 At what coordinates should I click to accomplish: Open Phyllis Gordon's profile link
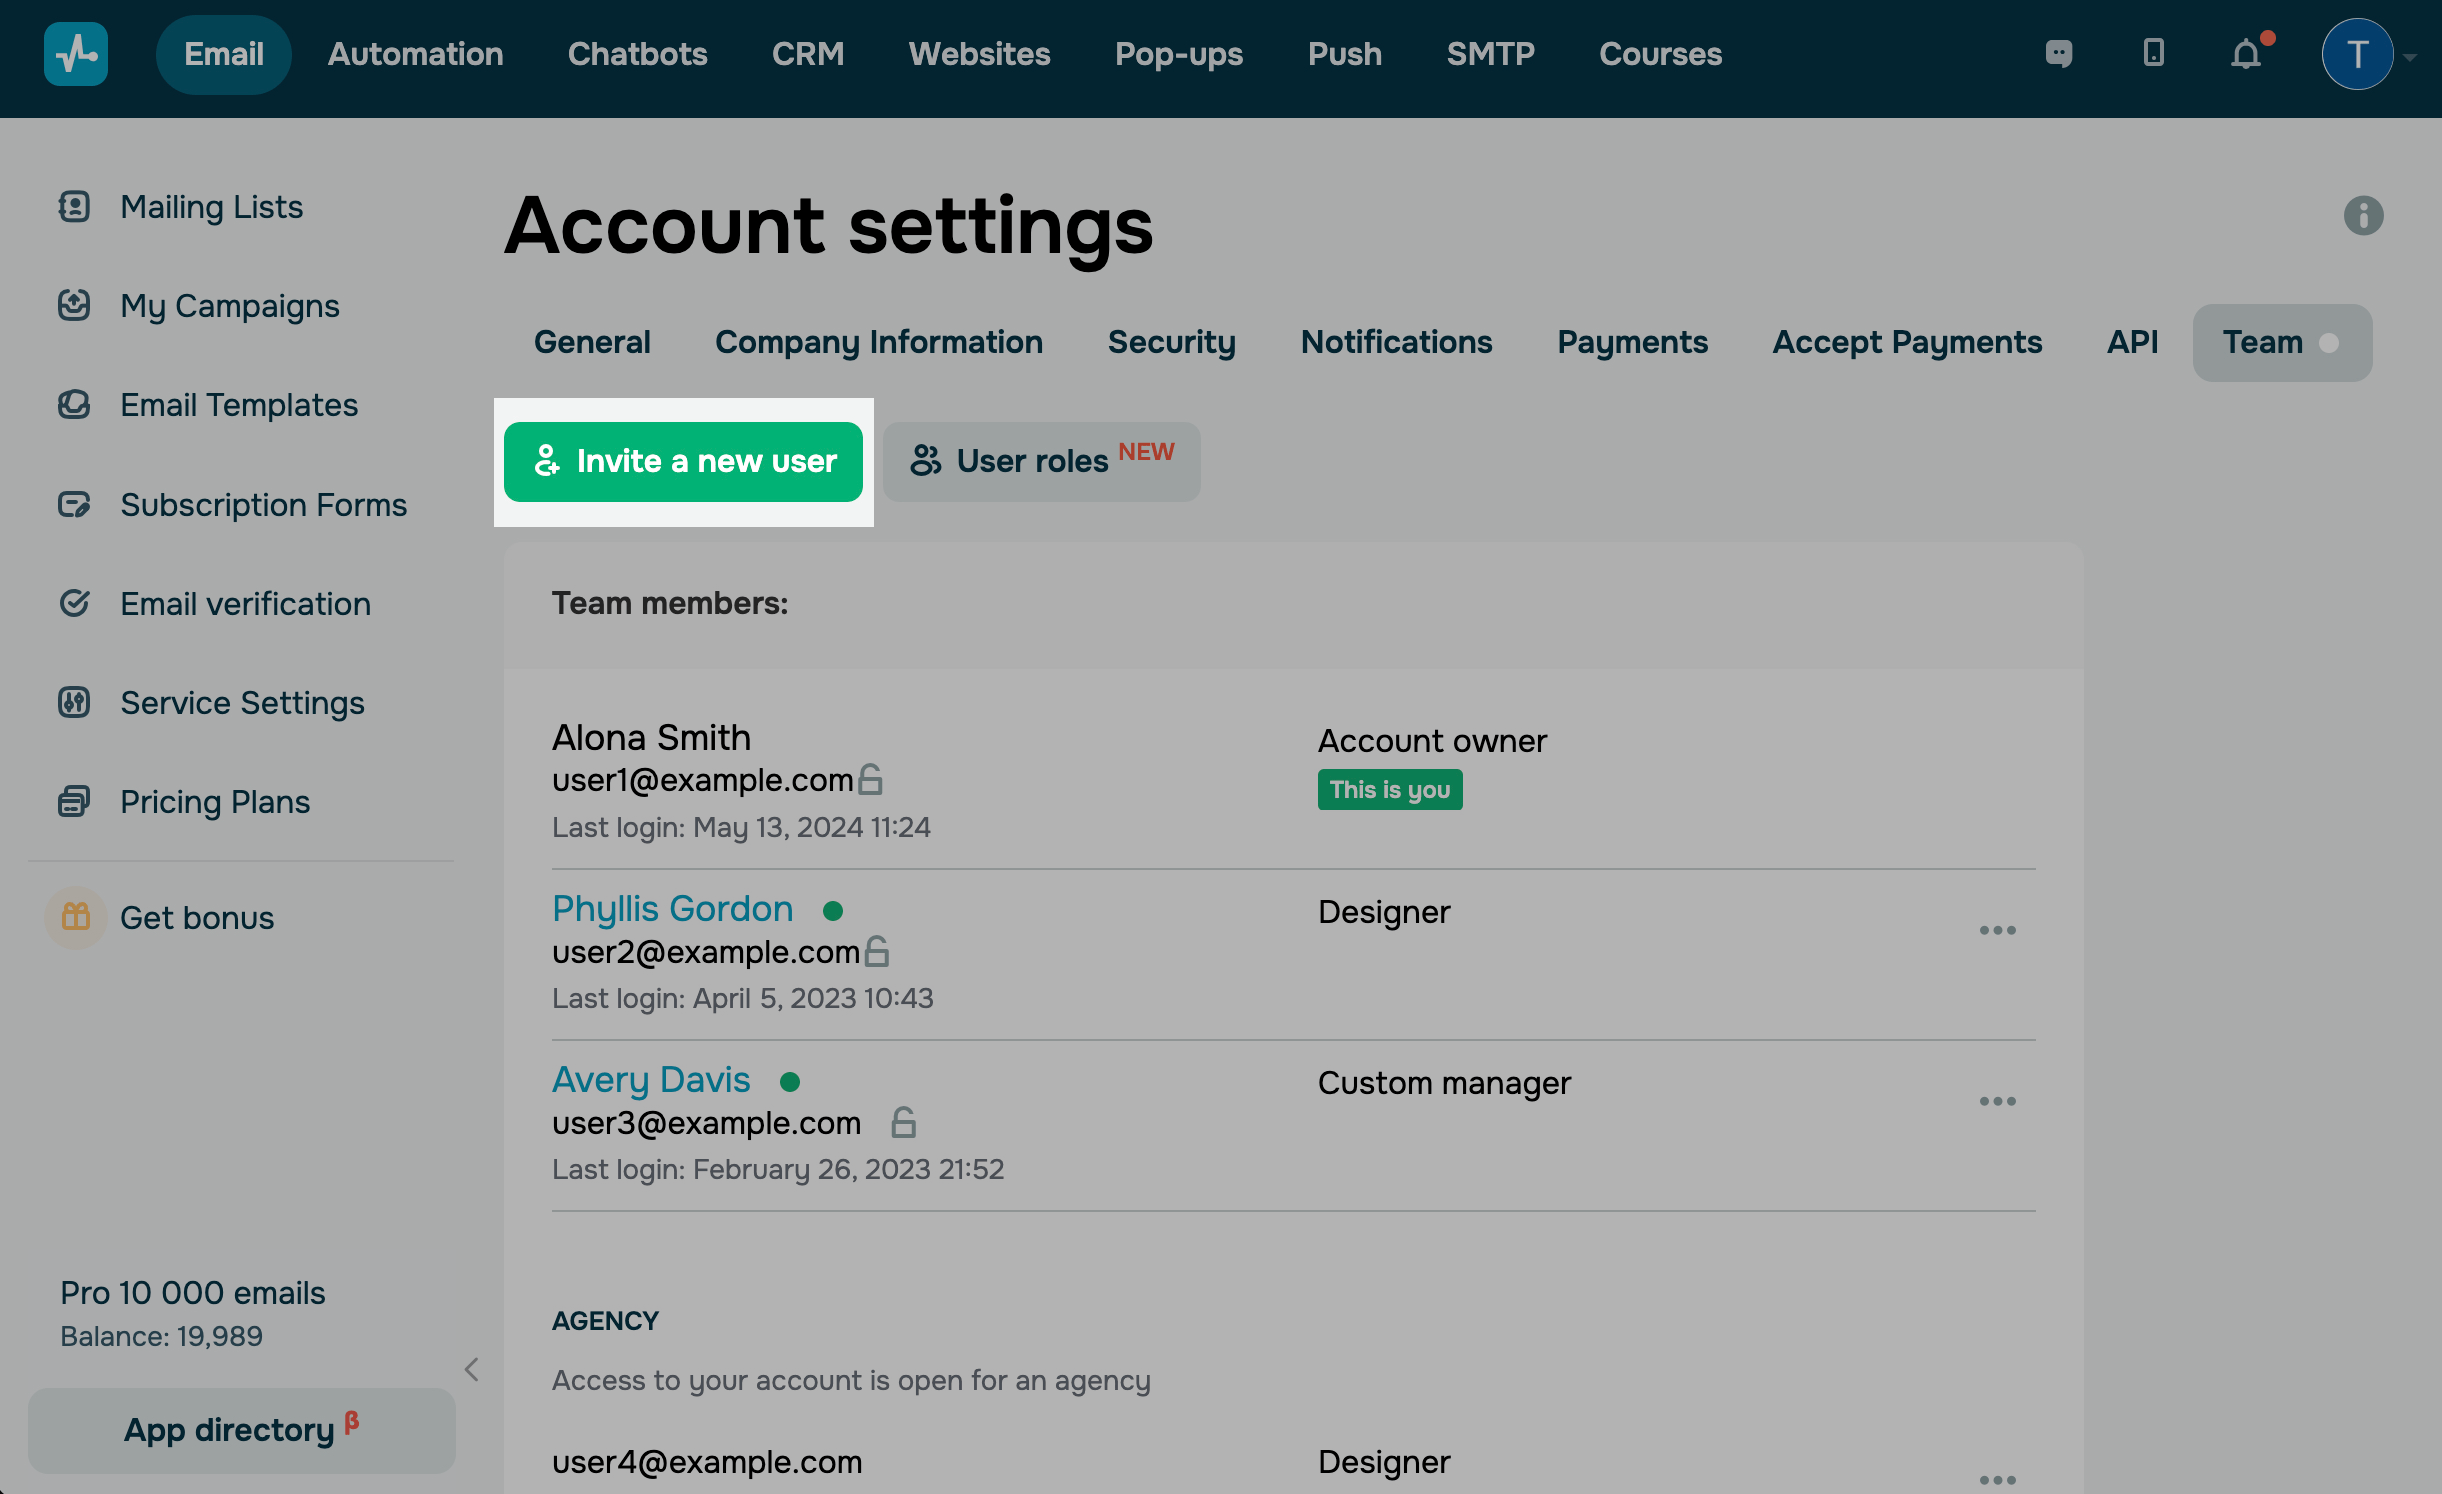672,909
